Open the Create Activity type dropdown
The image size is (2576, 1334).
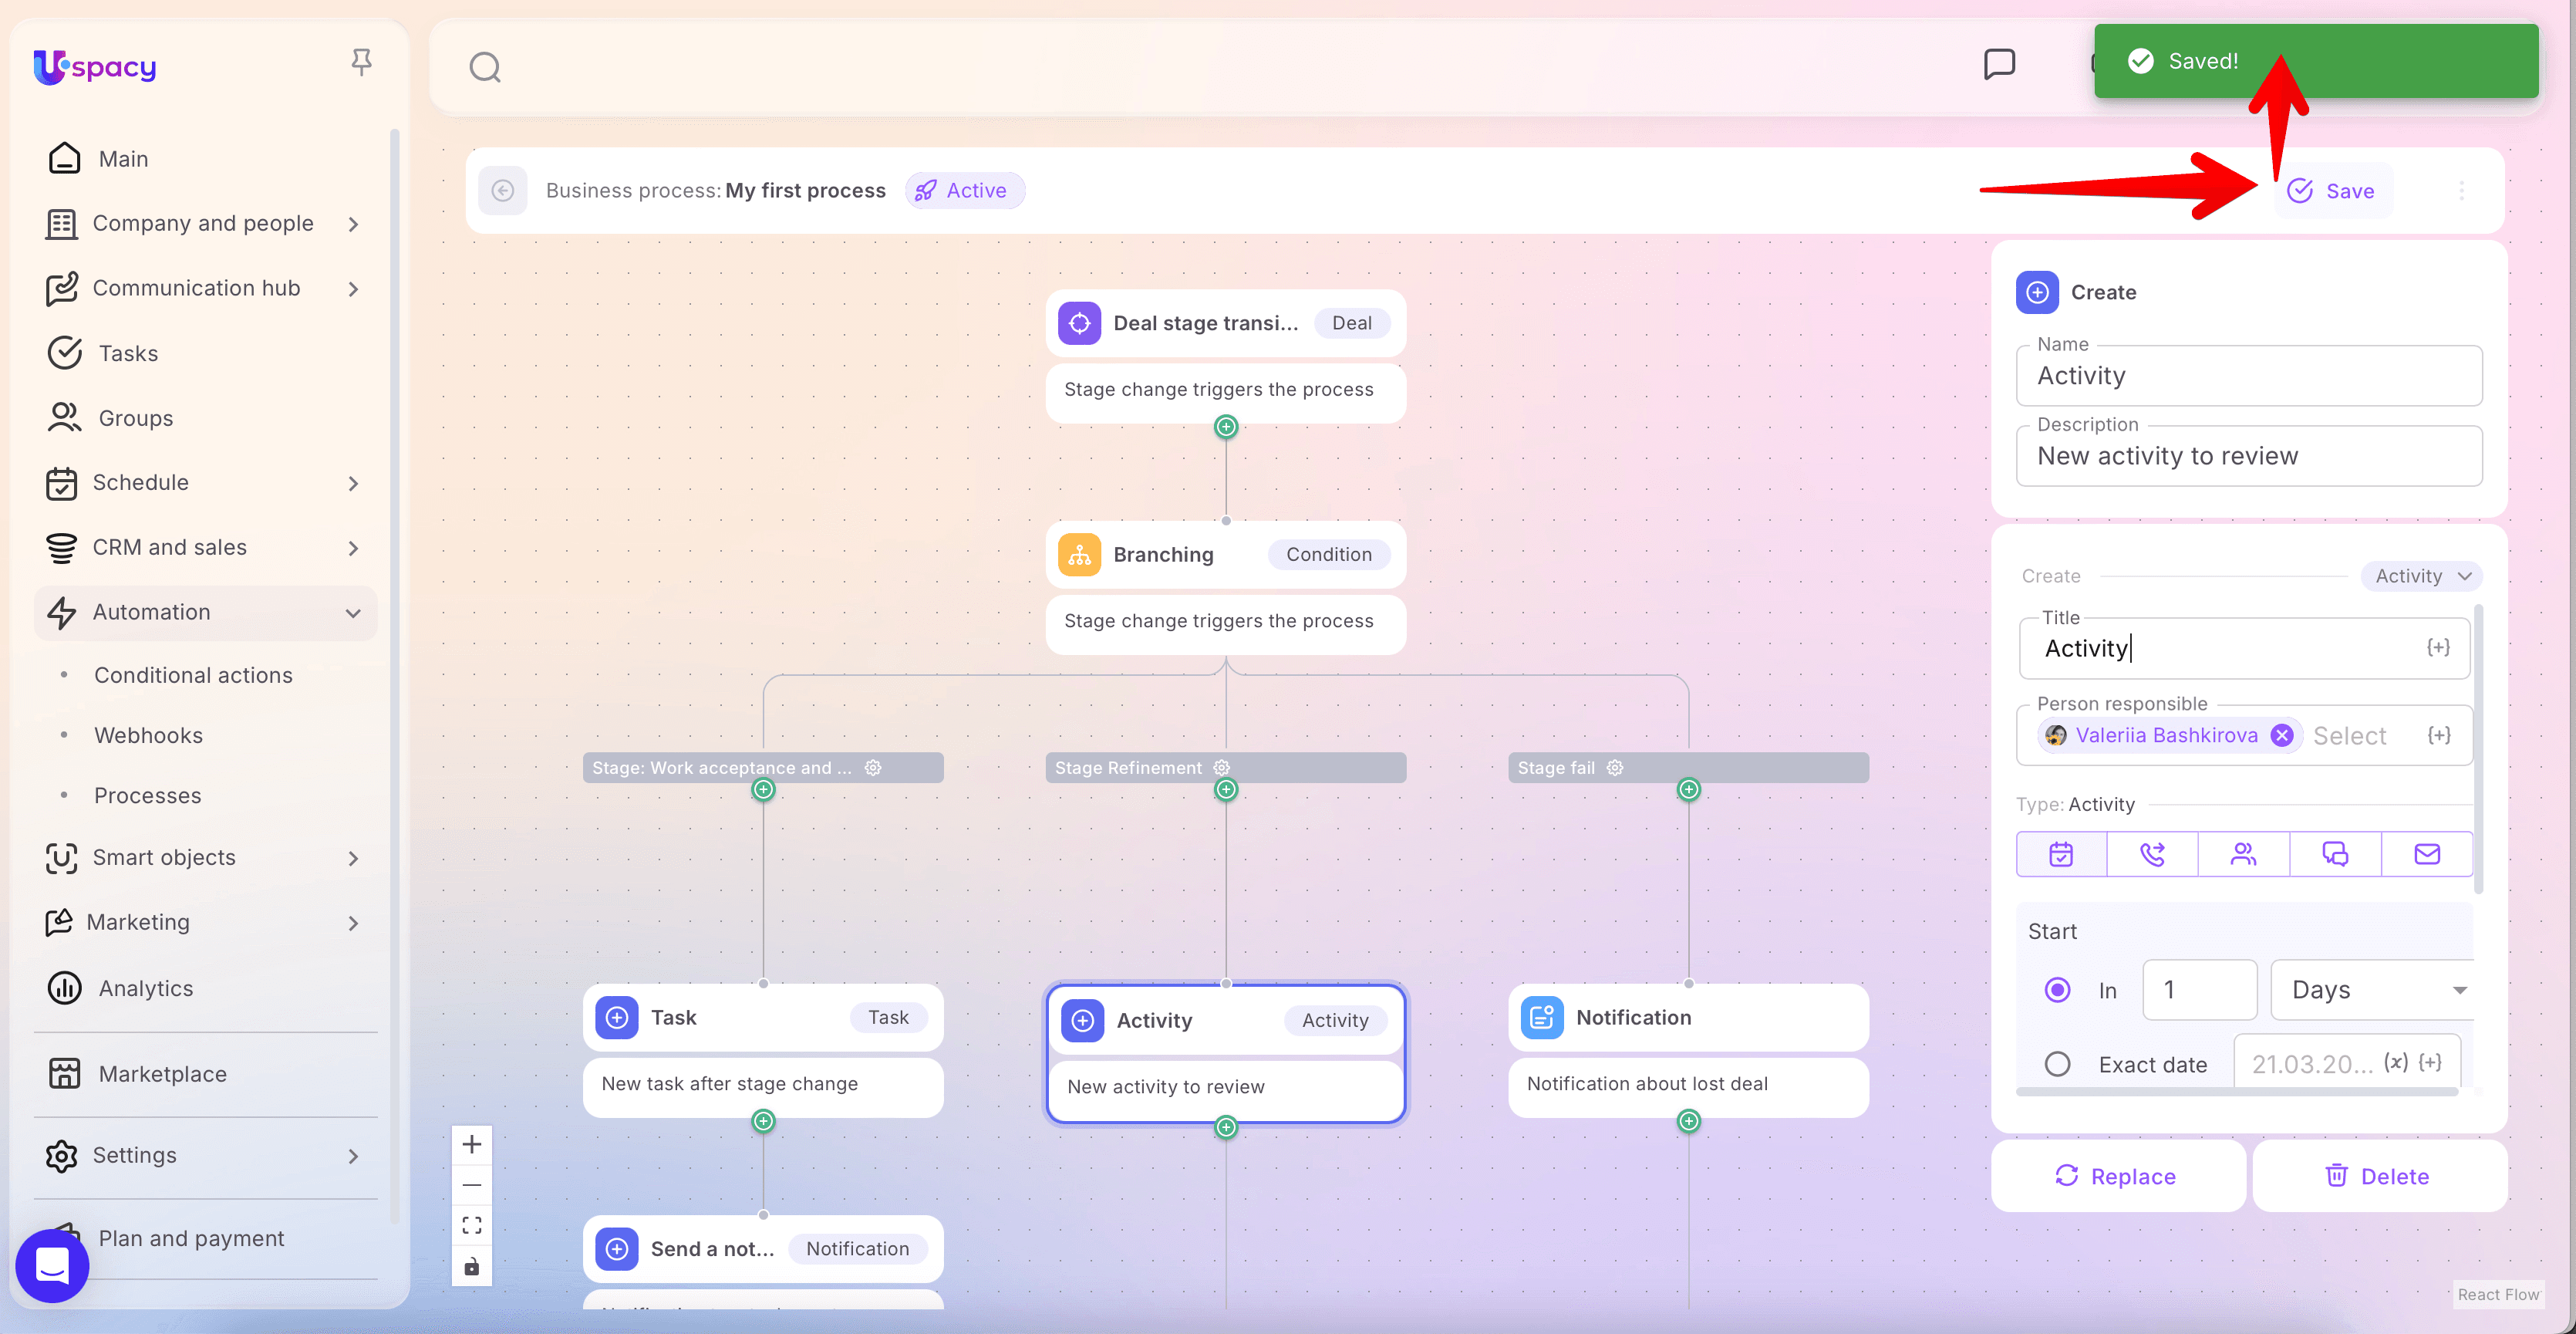[2421, 576]
